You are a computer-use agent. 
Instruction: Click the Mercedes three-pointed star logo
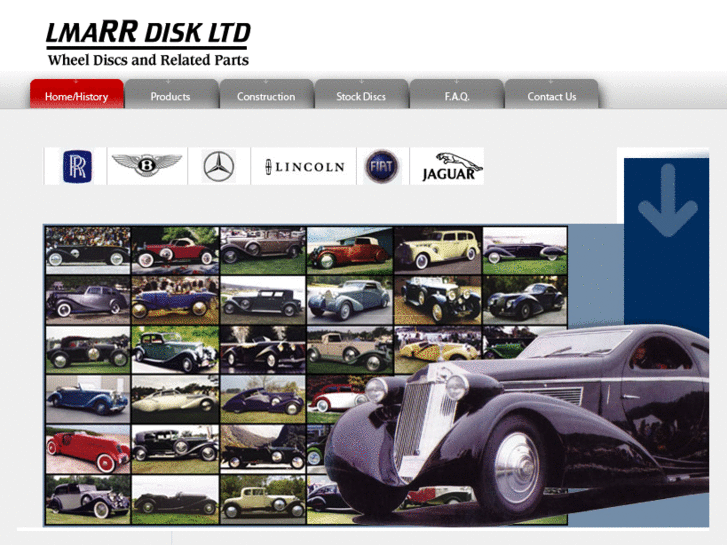(219, 166)
